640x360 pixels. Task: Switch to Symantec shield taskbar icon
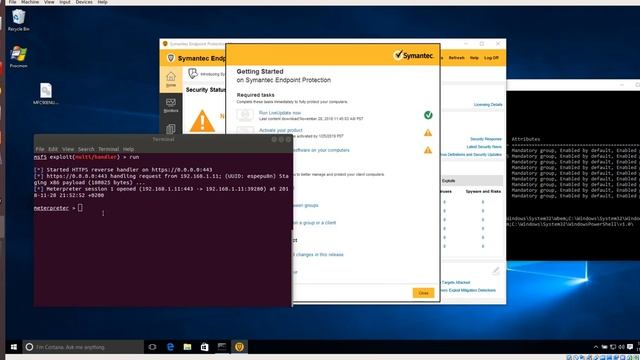239,347
